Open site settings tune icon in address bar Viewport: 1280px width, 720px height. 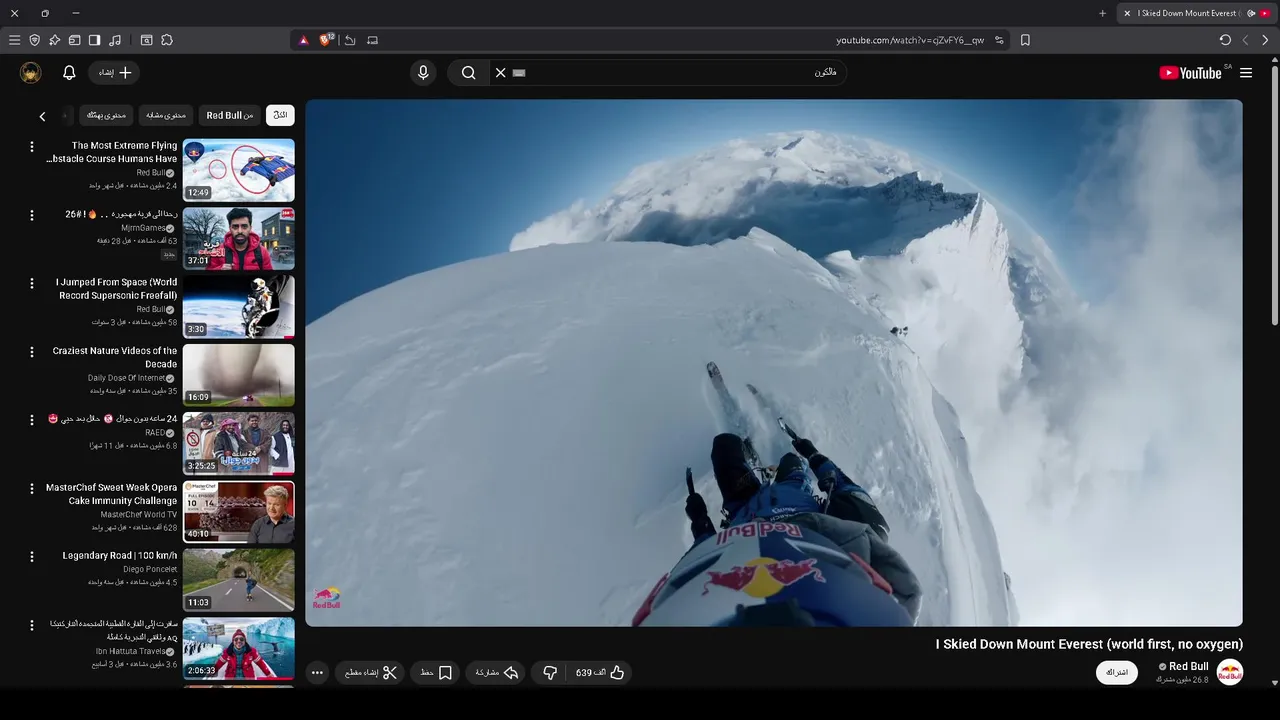click(x=999, y=40)
